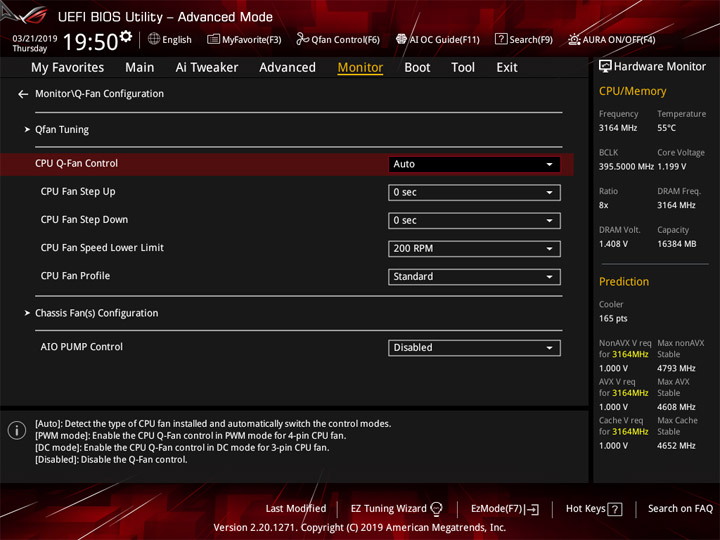720x540 pixels.
Task: Click Search on FAQ link
Action: 681,508
